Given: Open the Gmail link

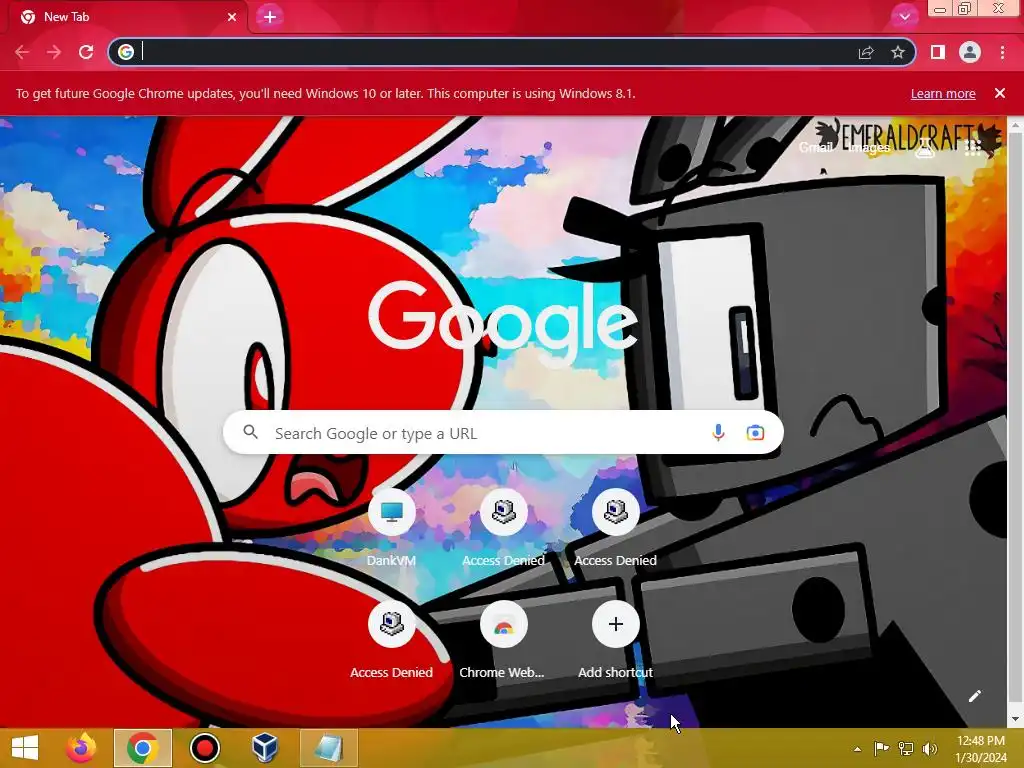Looking at the screenshot, I should 816,148.
